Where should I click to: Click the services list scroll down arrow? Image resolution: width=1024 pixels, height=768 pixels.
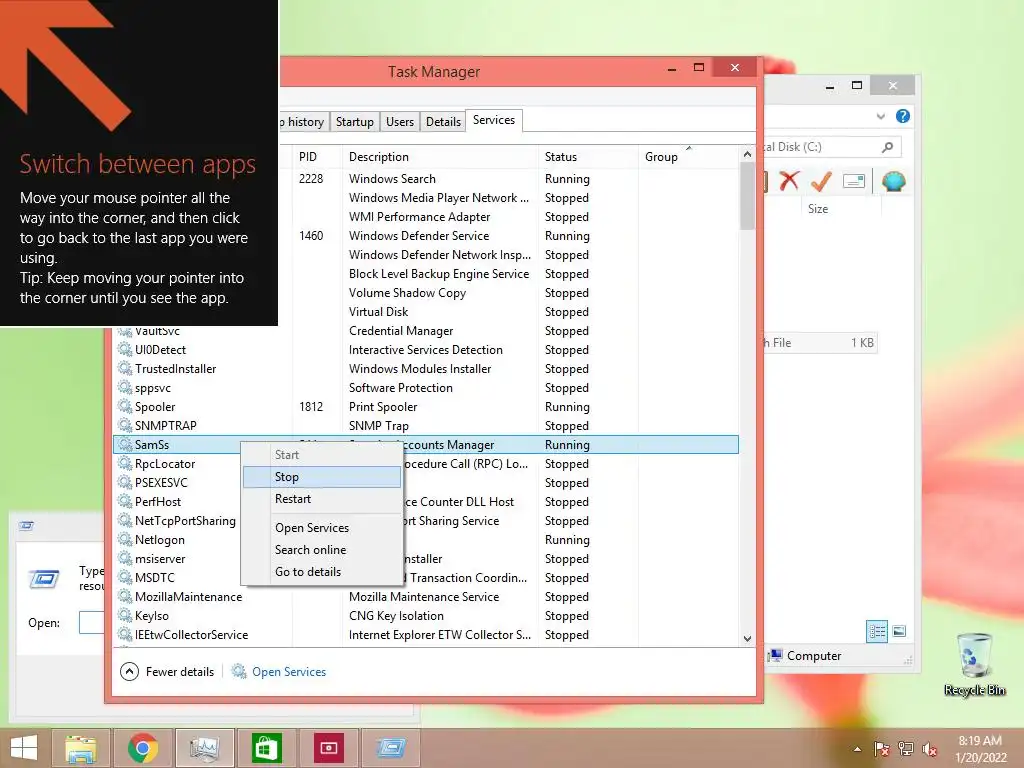pos(747,639)
